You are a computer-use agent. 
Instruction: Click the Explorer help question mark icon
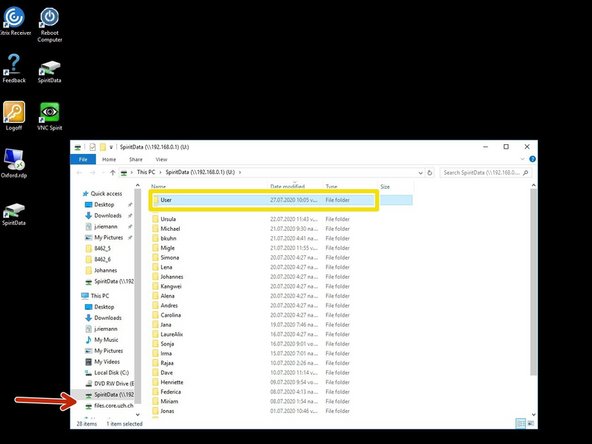pyautogui.click(x=532, y=159)
